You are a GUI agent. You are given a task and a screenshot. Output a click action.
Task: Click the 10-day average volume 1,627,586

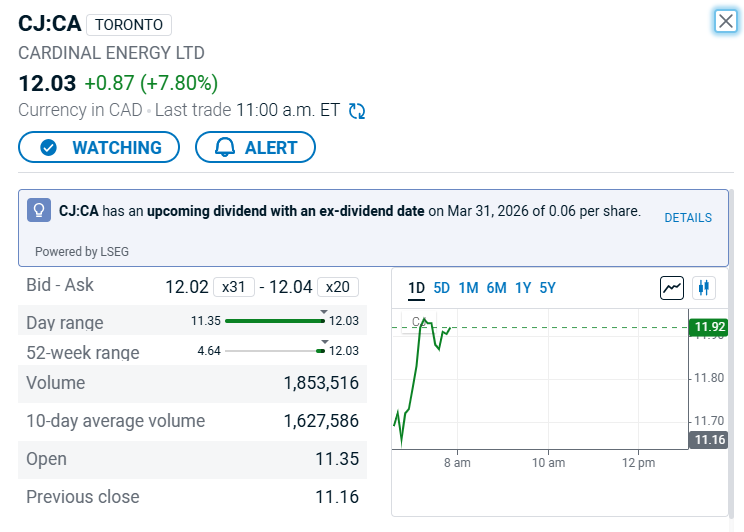[321, 421]
